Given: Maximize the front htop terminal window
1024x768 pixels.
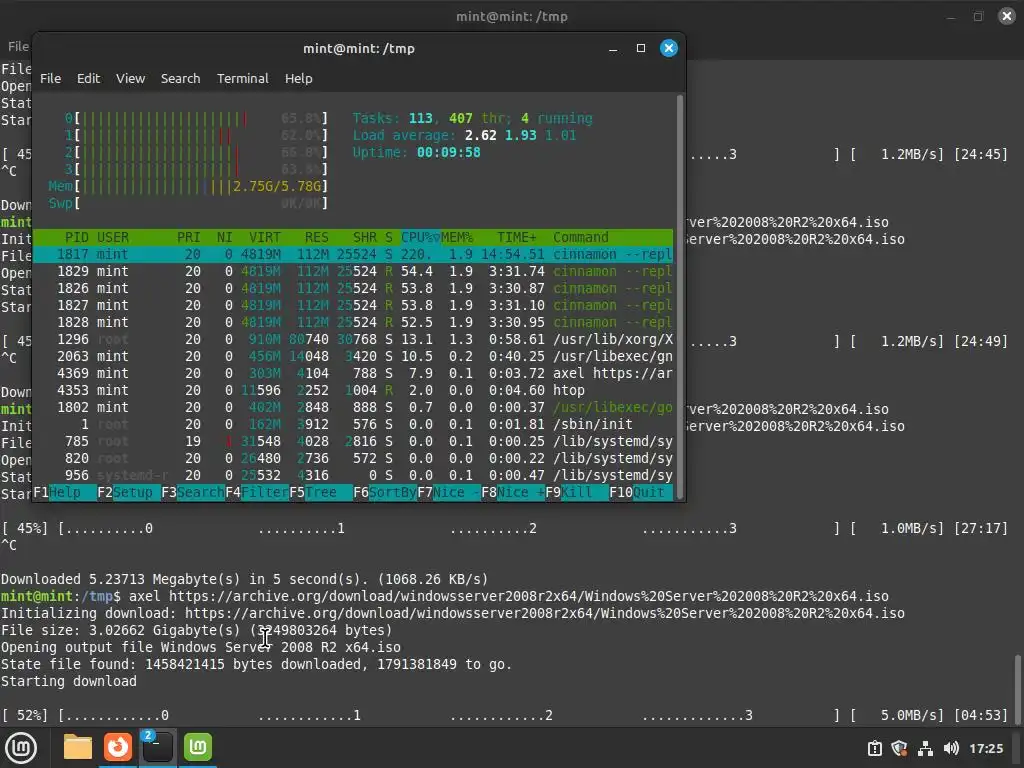Looking at the screenshot, I should click(641, 48).
